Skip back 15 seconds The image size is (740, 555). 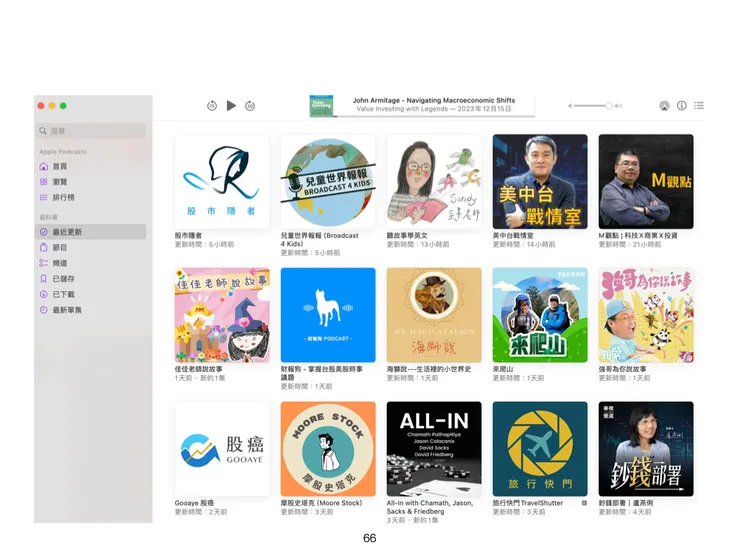coord(212,106)
